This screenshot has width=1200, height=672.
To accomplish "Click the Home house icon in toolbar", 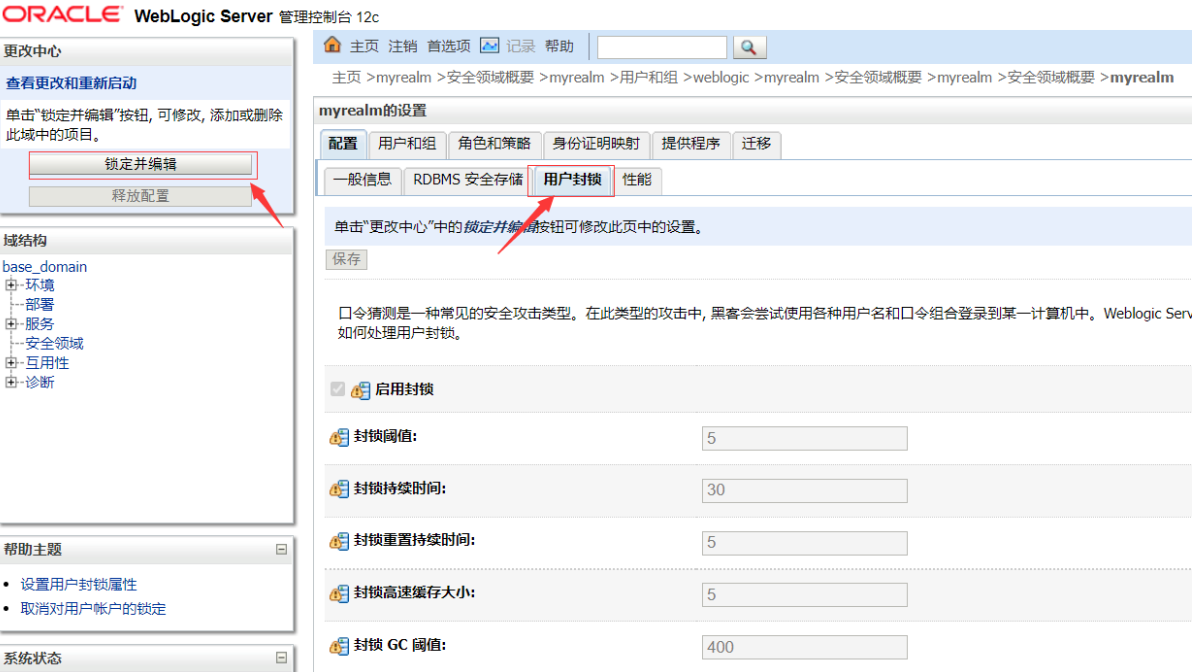I will click(x=333, y=46).
